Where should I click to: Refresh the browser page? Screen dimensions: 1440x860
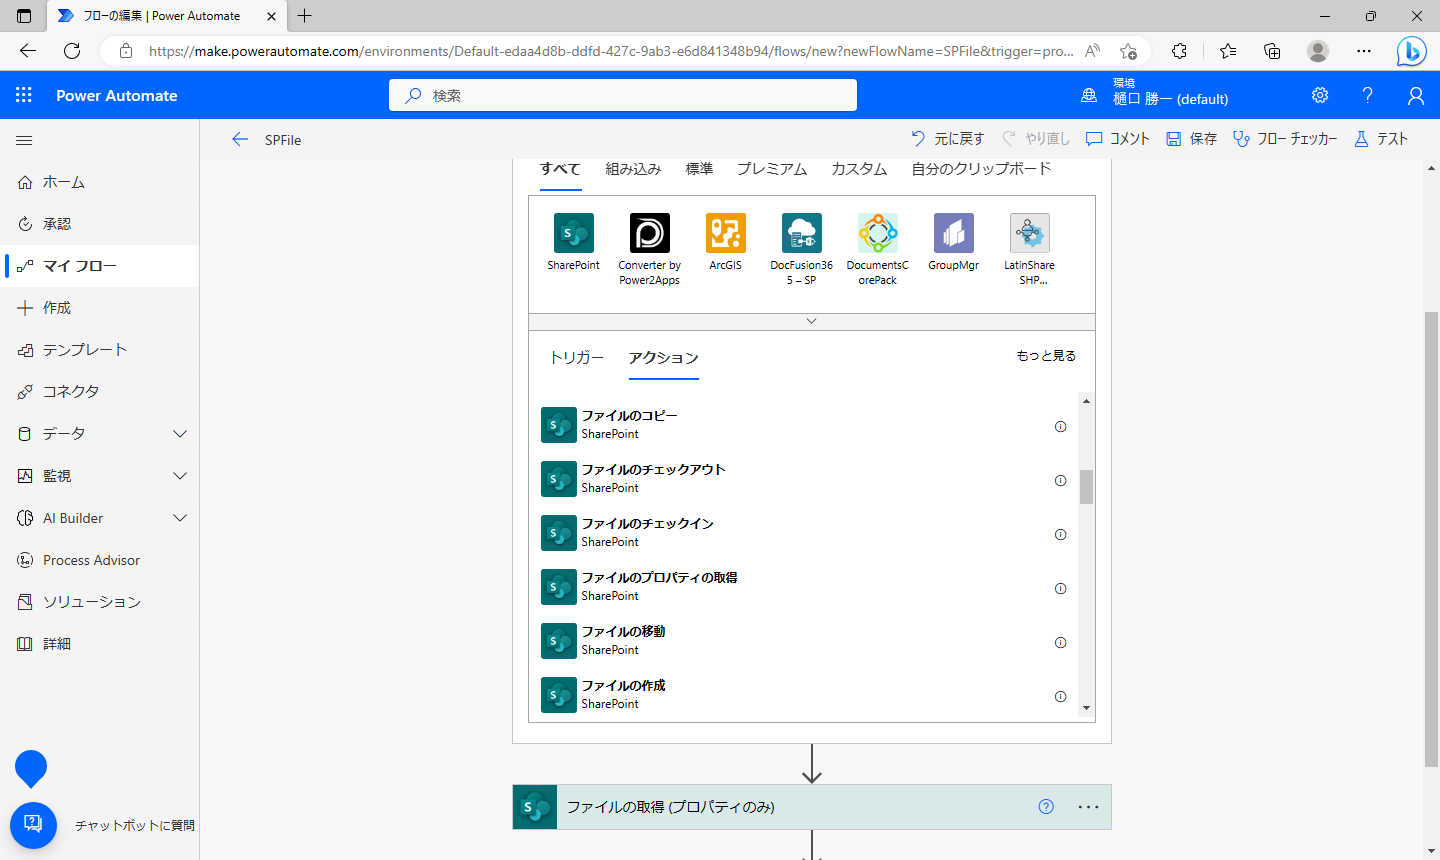tap(72, 51)
